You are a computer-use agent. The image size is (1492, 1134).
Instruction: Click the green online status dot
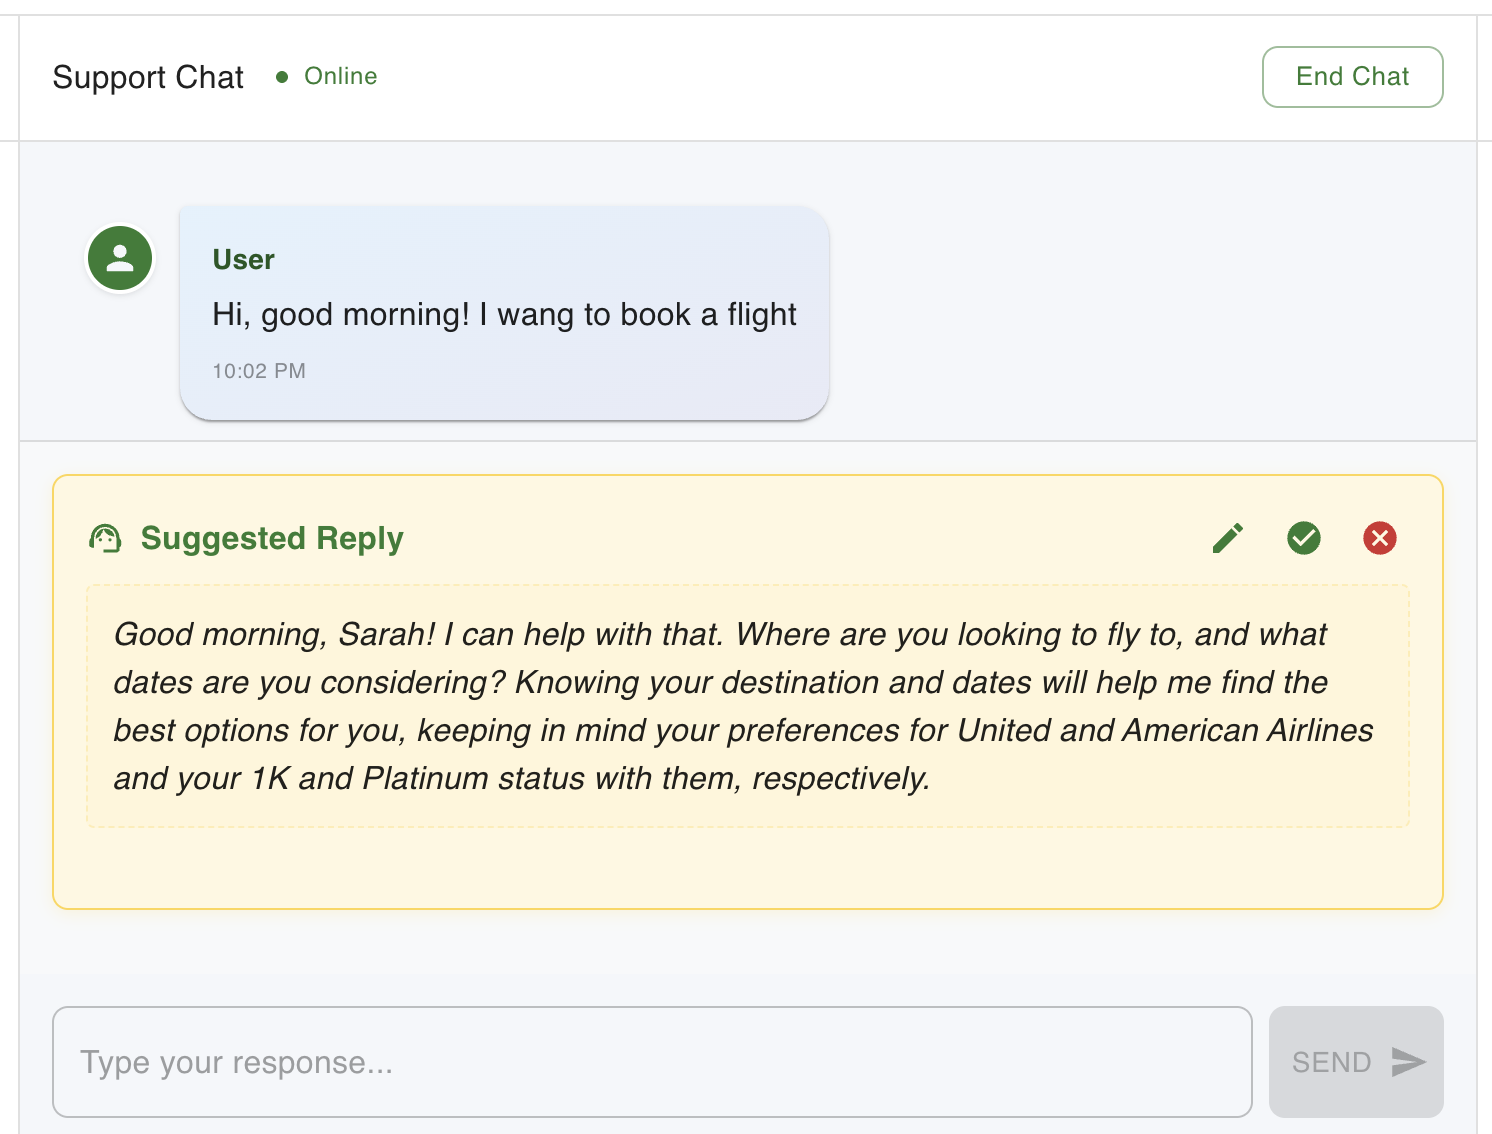(282, 77)
